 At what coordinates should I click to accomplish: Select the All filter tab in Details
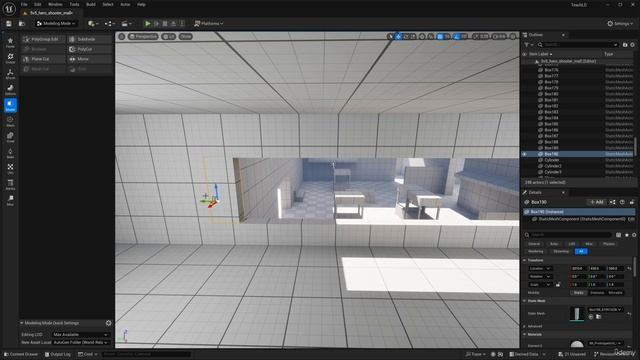581,251
